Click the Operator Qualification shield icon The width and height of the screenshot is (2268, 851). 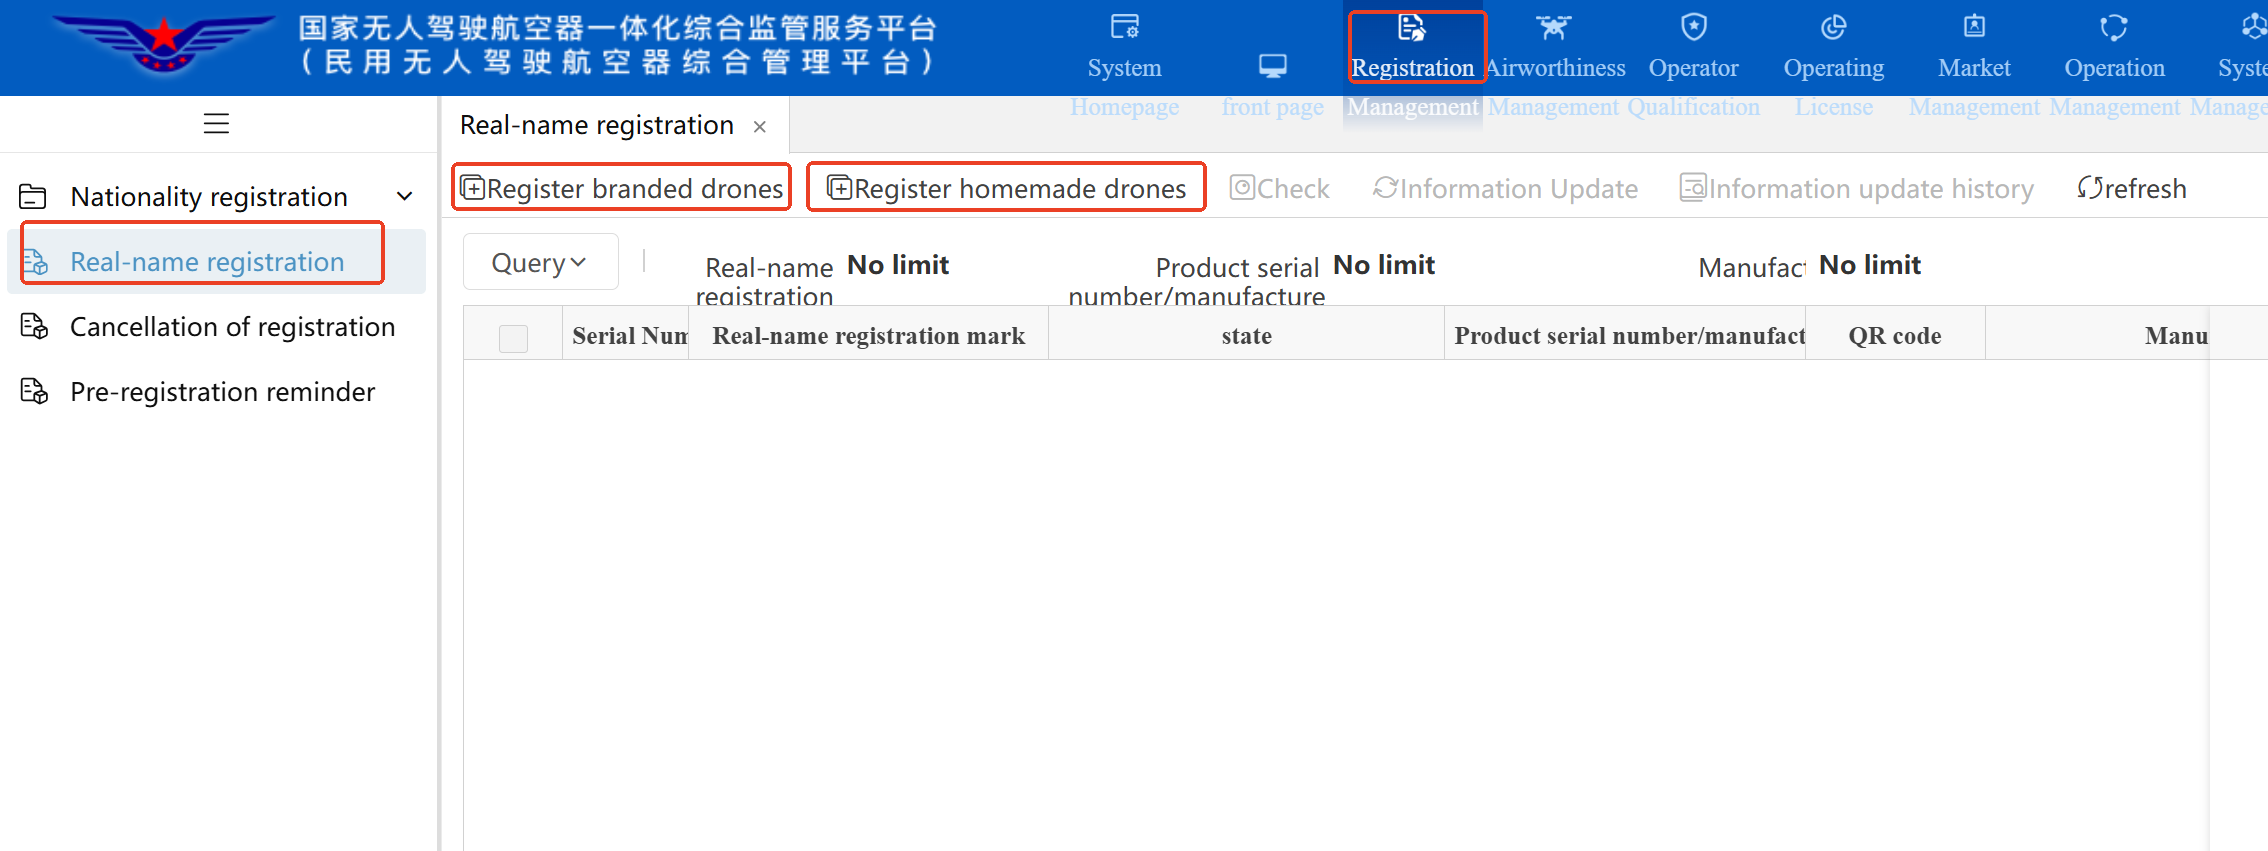pyautogui.click(x=1694, y=27)
